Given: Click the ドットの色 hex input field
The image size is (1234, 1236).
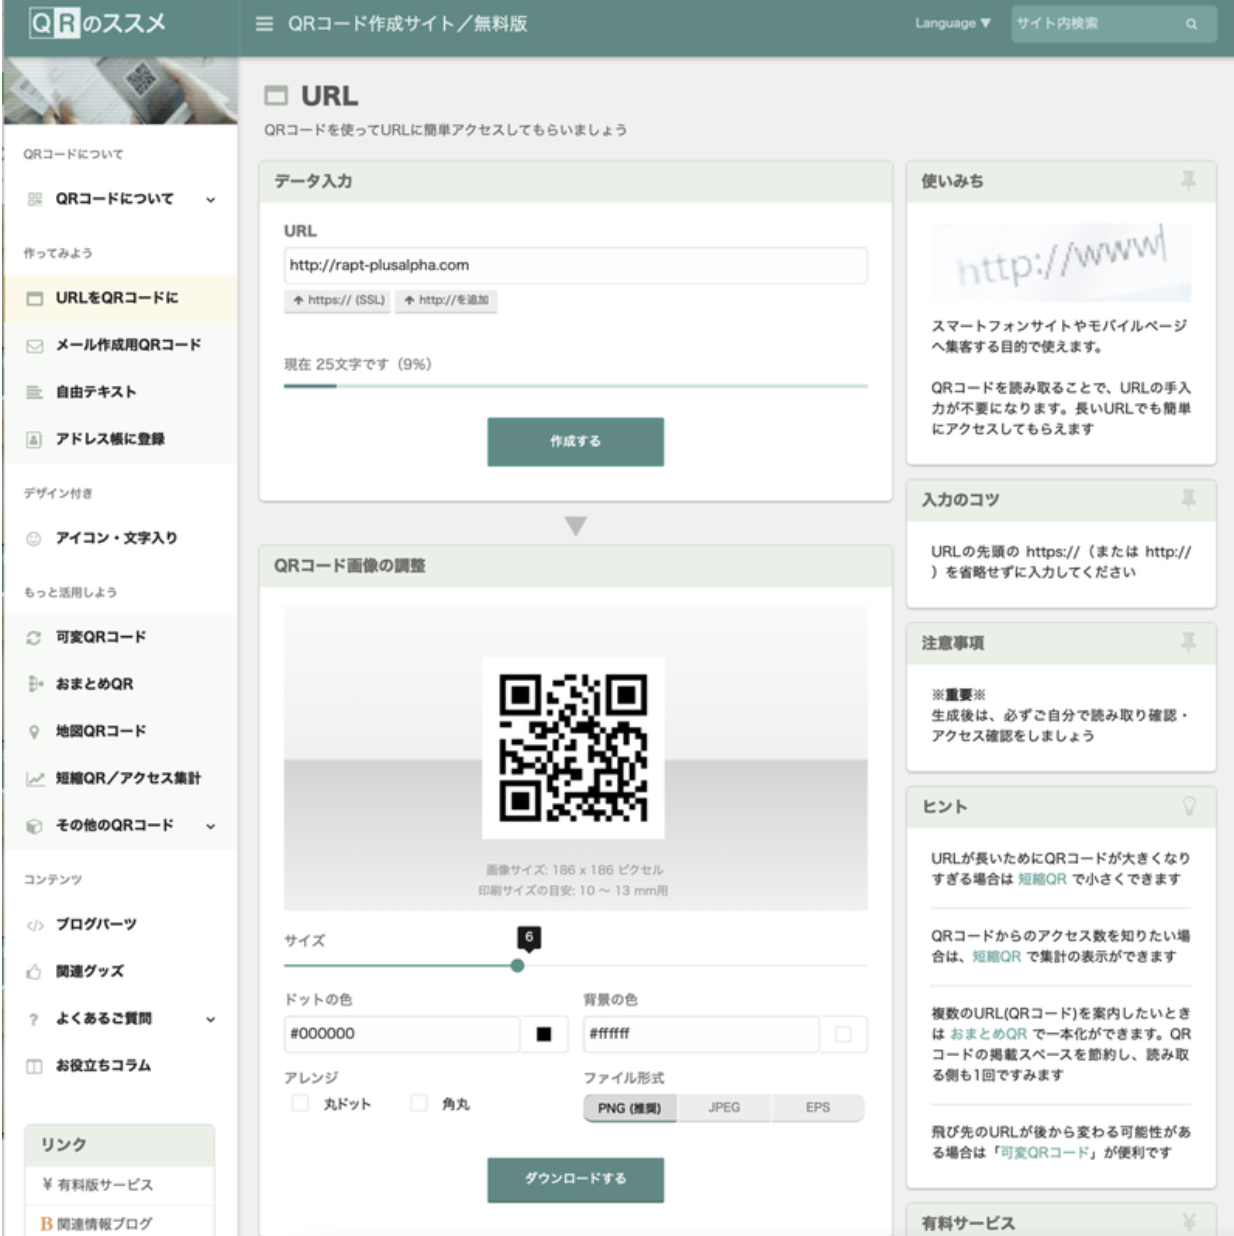Looking at the screenshot, I should pyautogui.click(x=402, y=1034).
